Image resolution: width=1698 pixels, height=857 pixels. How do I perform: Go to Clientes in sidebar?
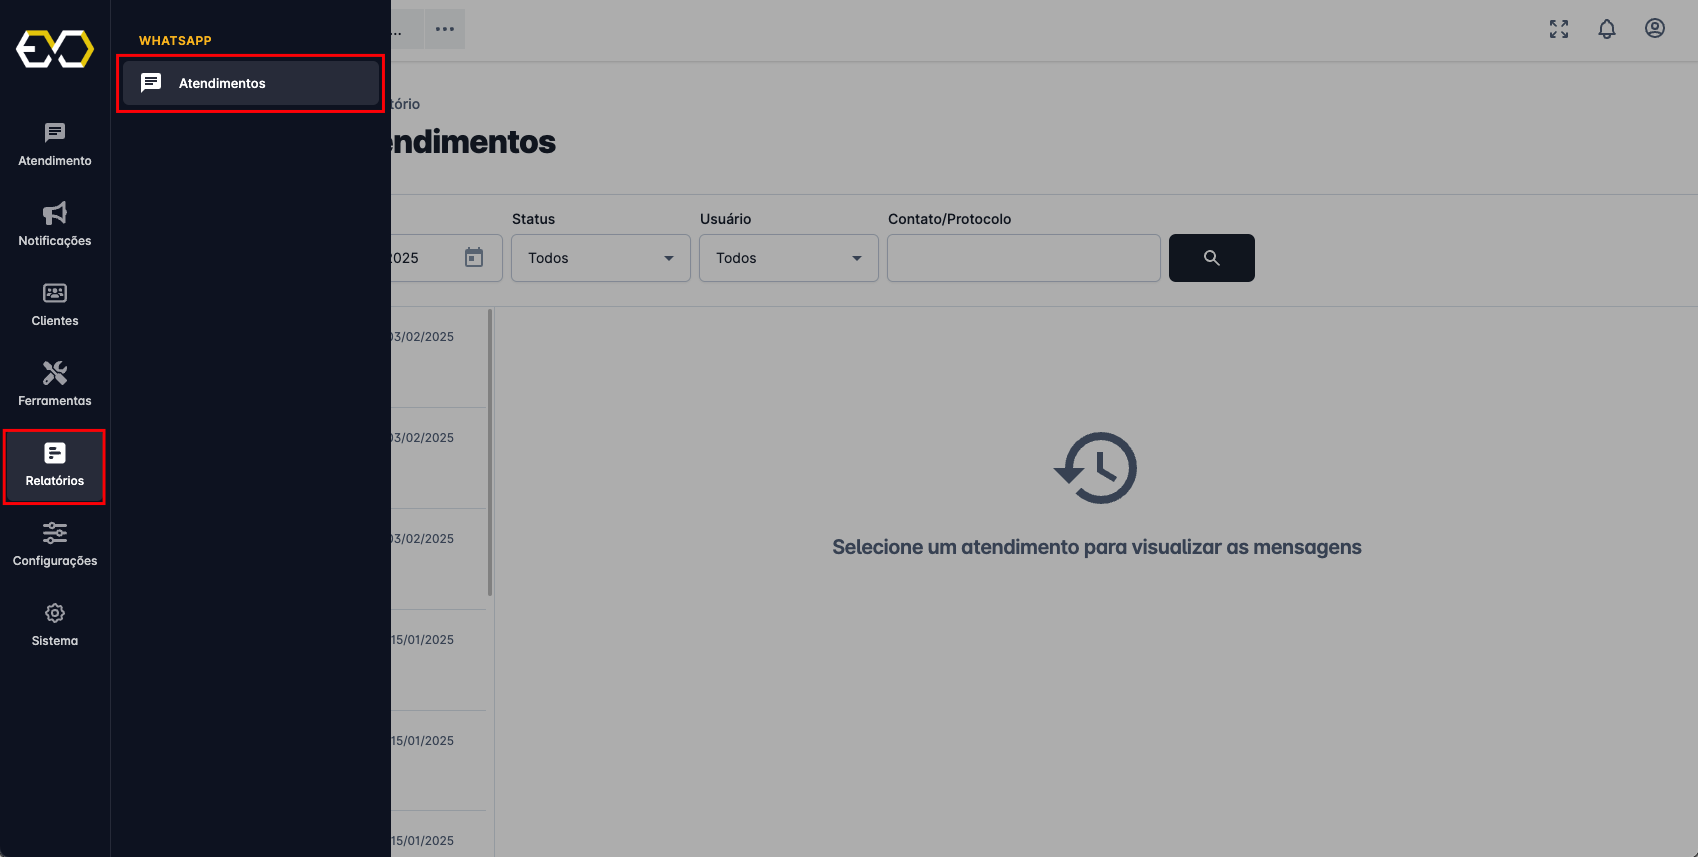click(x=55, y=304)
